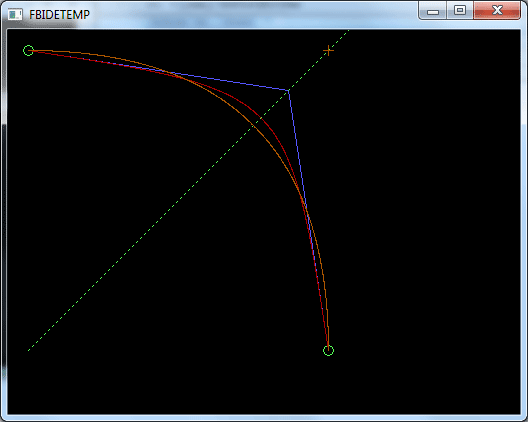Screen dimensions: 528x422
Task: Click the FBIDETEMP window icon
Action: (15, 14)
